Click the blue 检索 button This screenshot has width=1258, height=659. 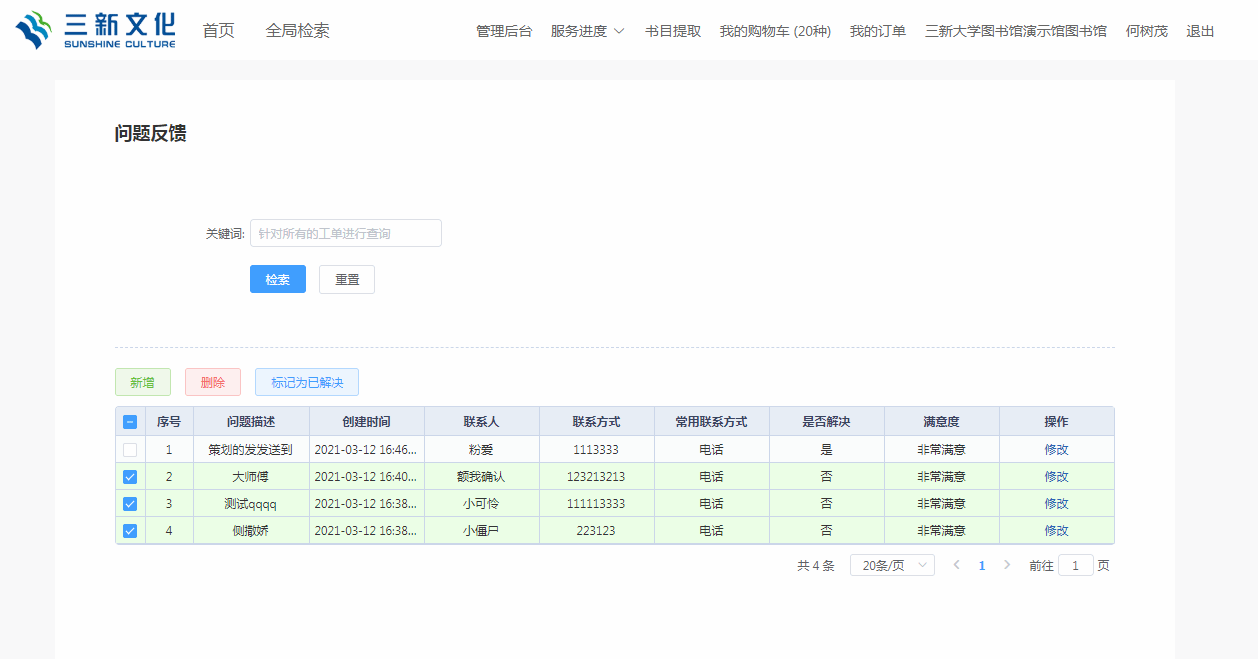pyautogui.click(x=277, y=280)
